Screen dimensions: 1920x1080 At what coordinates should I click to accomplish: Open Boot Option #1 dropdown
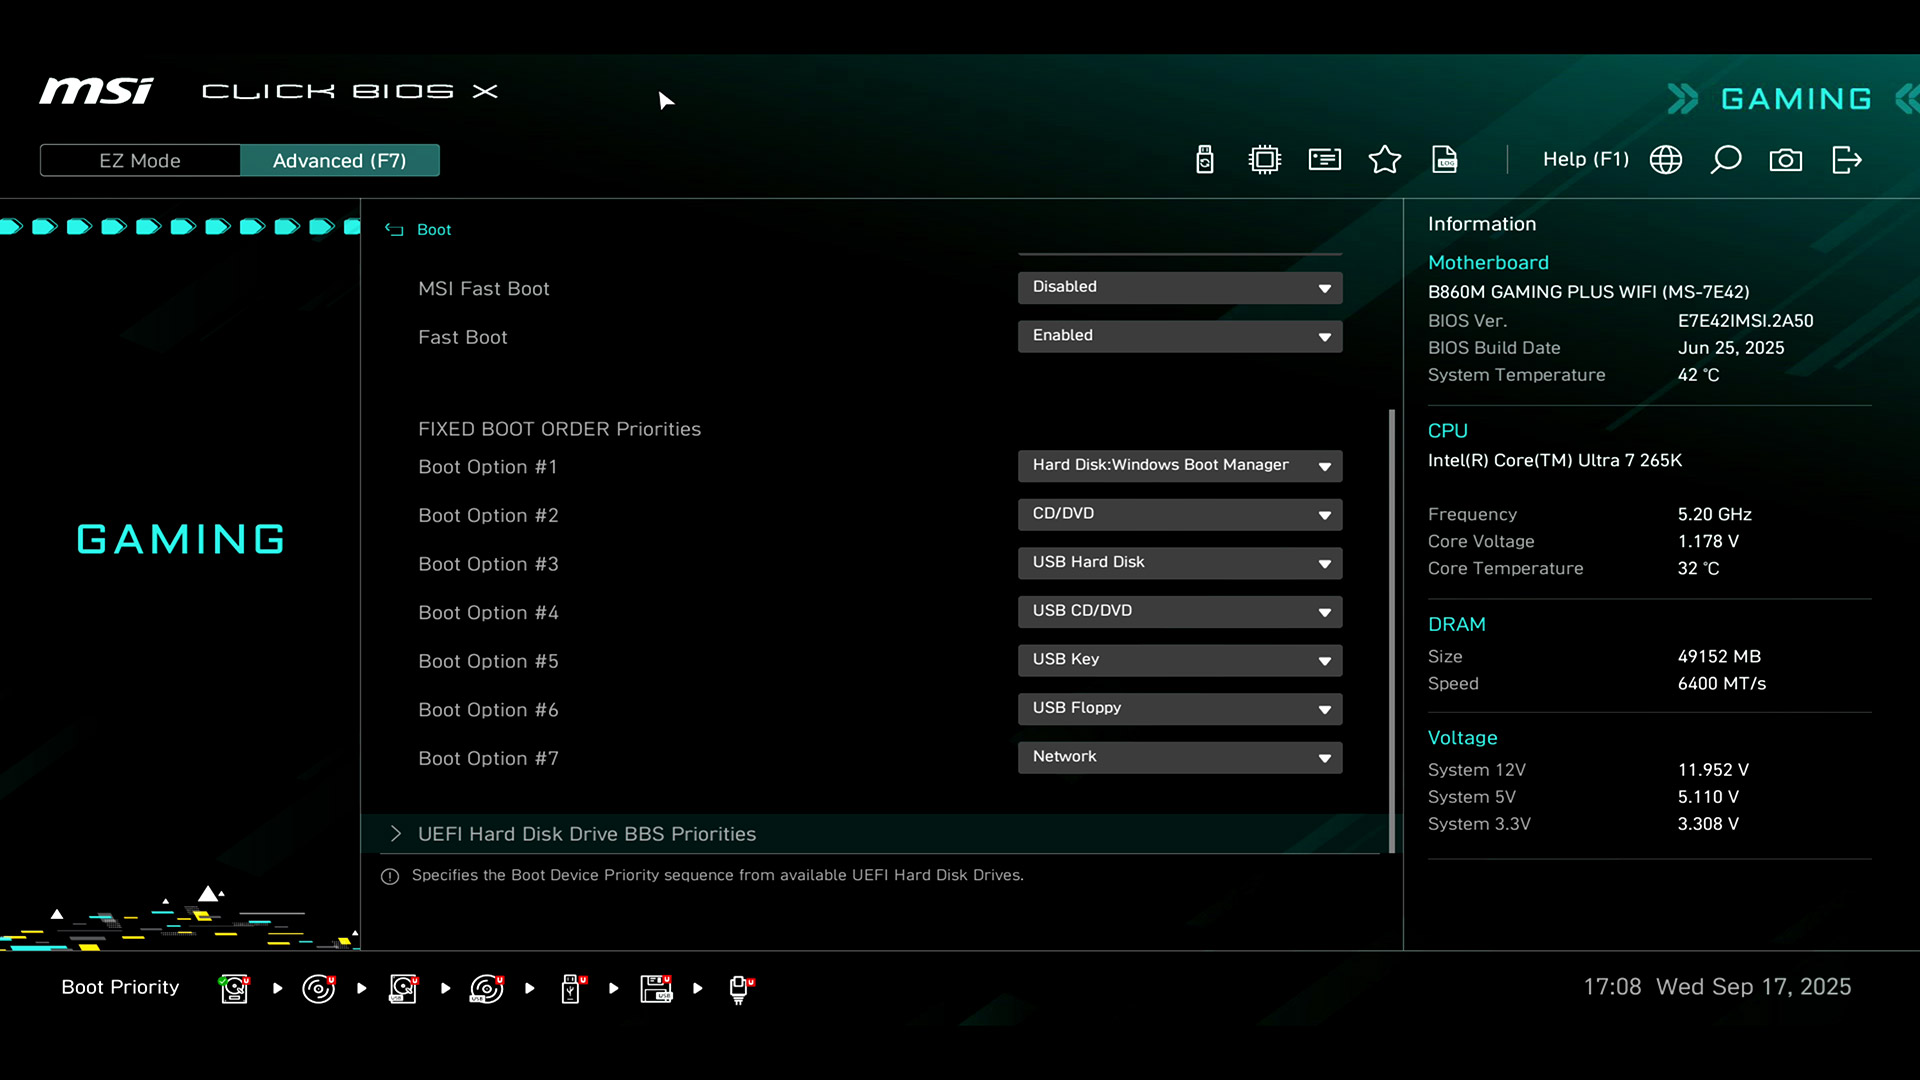click(1180, 466)
